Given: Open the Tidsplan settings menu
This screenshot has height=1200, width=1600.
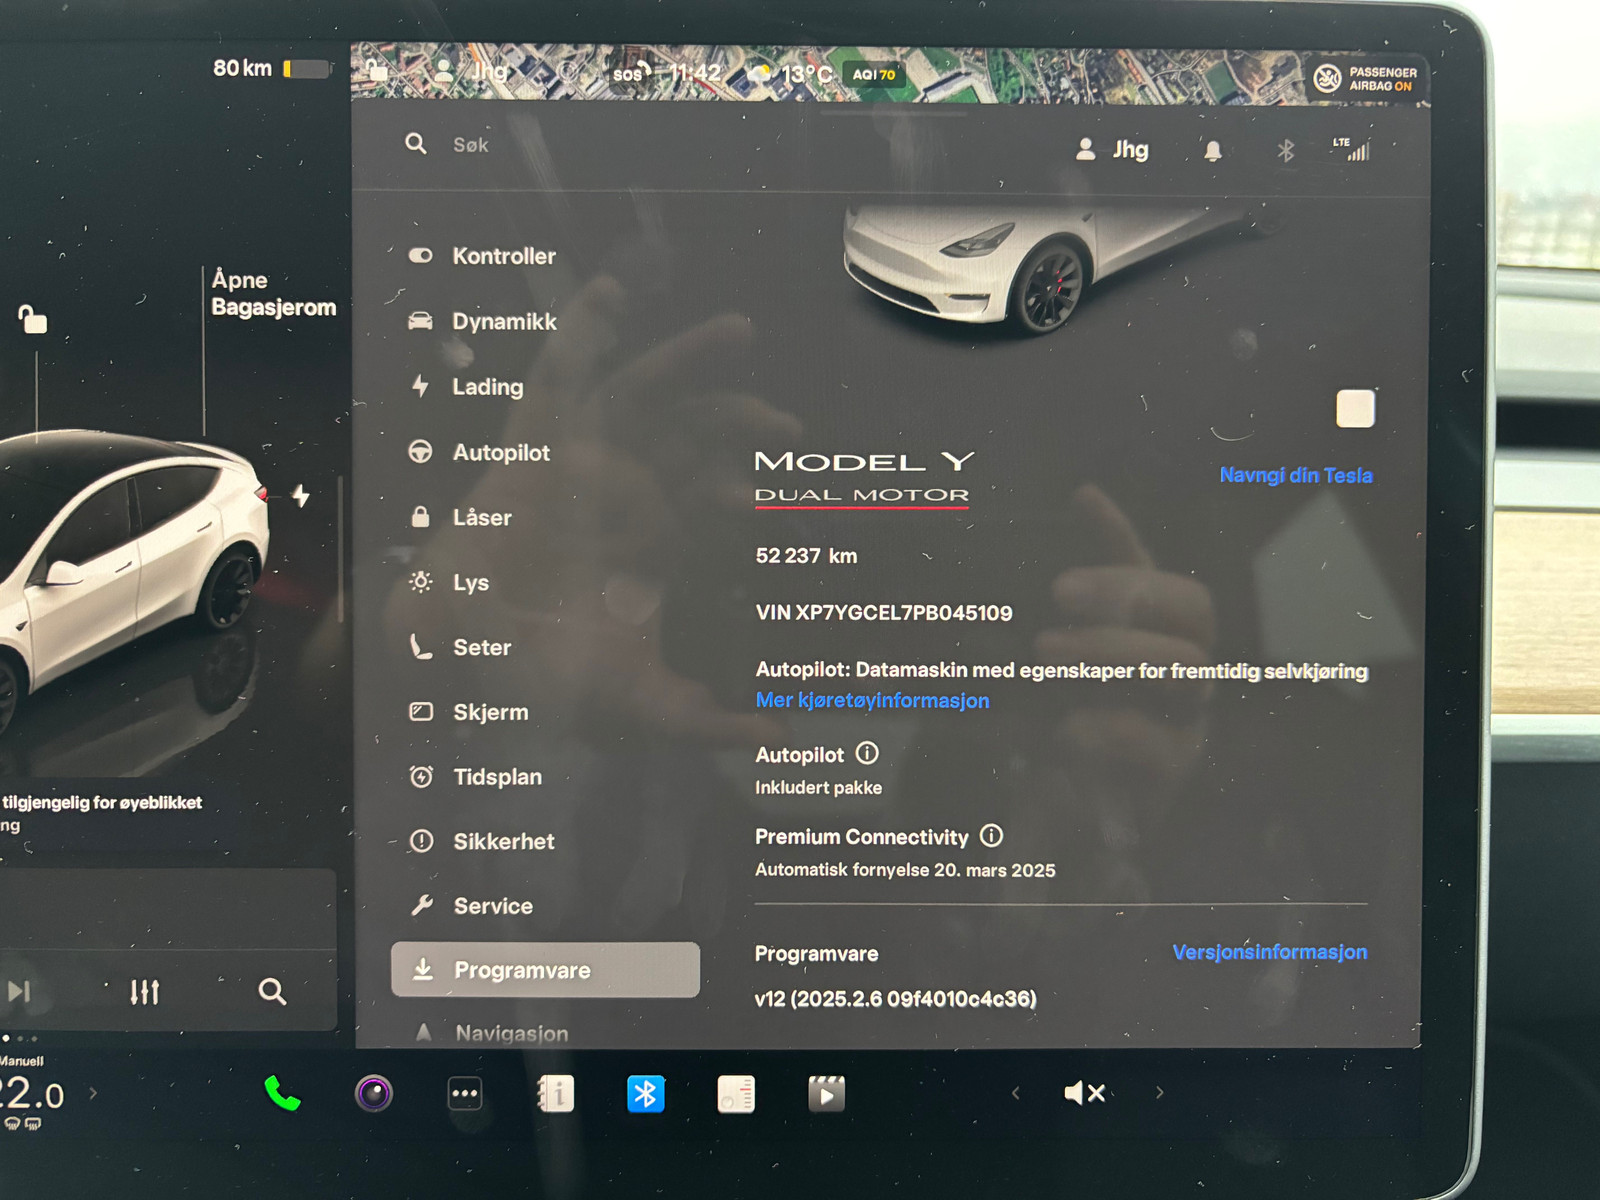Looking at the screenshot, I should (476, 777).
